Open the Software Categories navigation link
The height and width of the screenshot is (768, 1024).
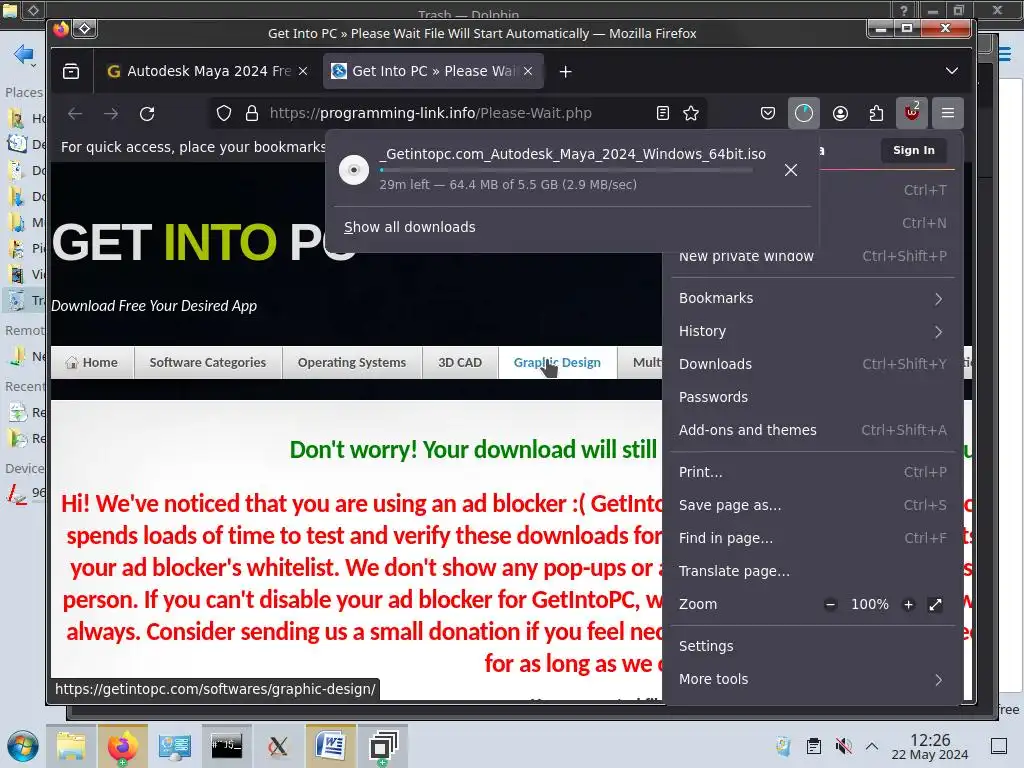[208, 362]
